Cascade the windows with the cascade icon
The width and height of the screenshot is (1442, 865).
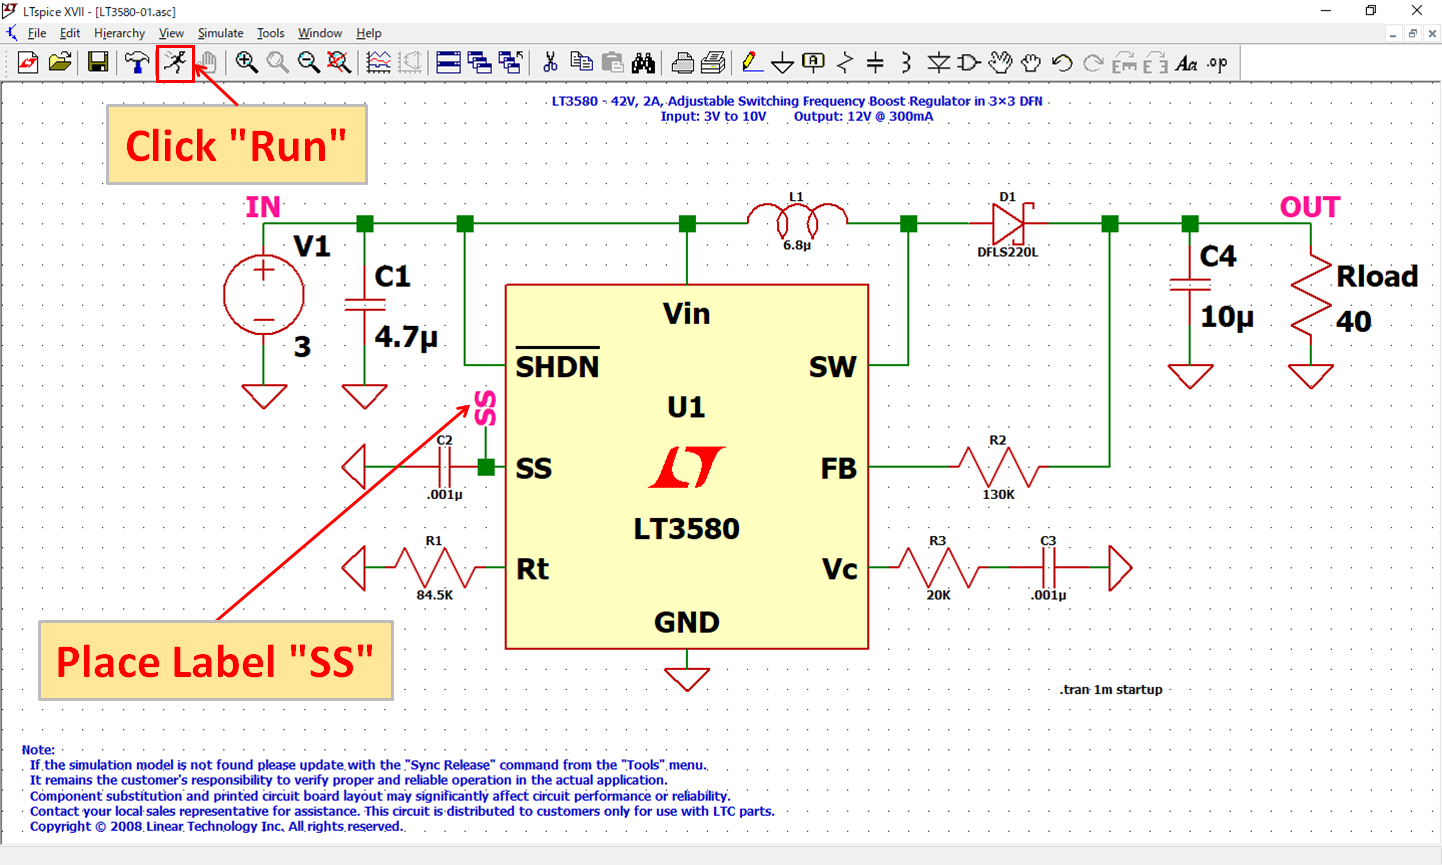point(480,63)
